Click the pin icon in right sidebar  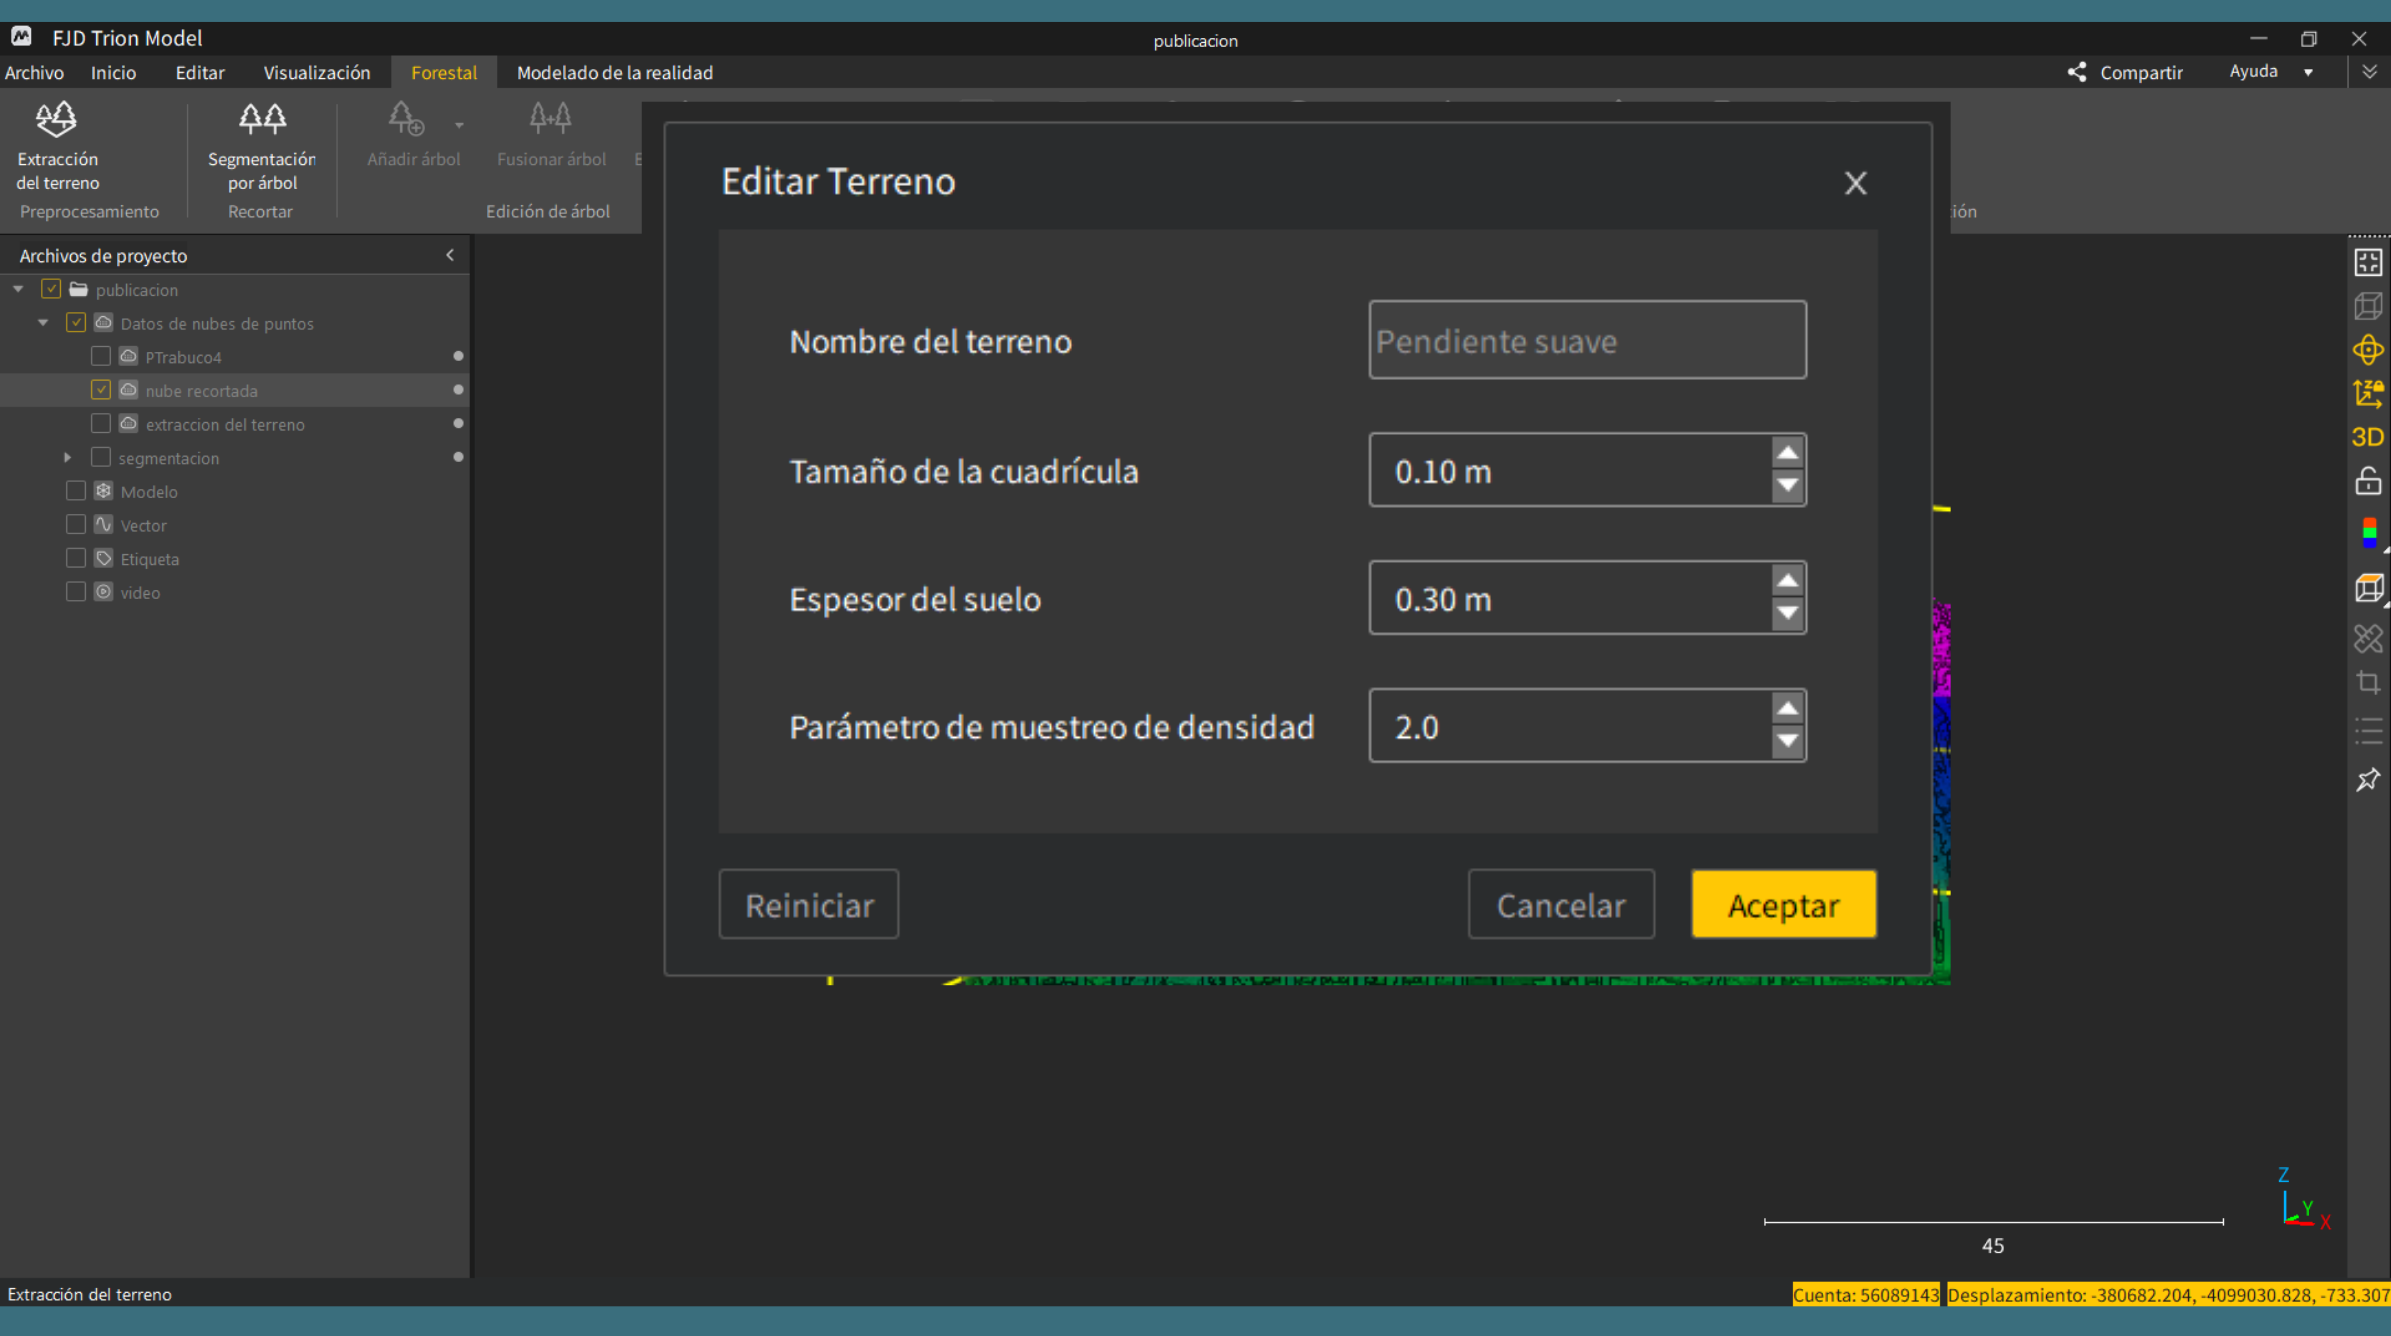[2367, 780]
